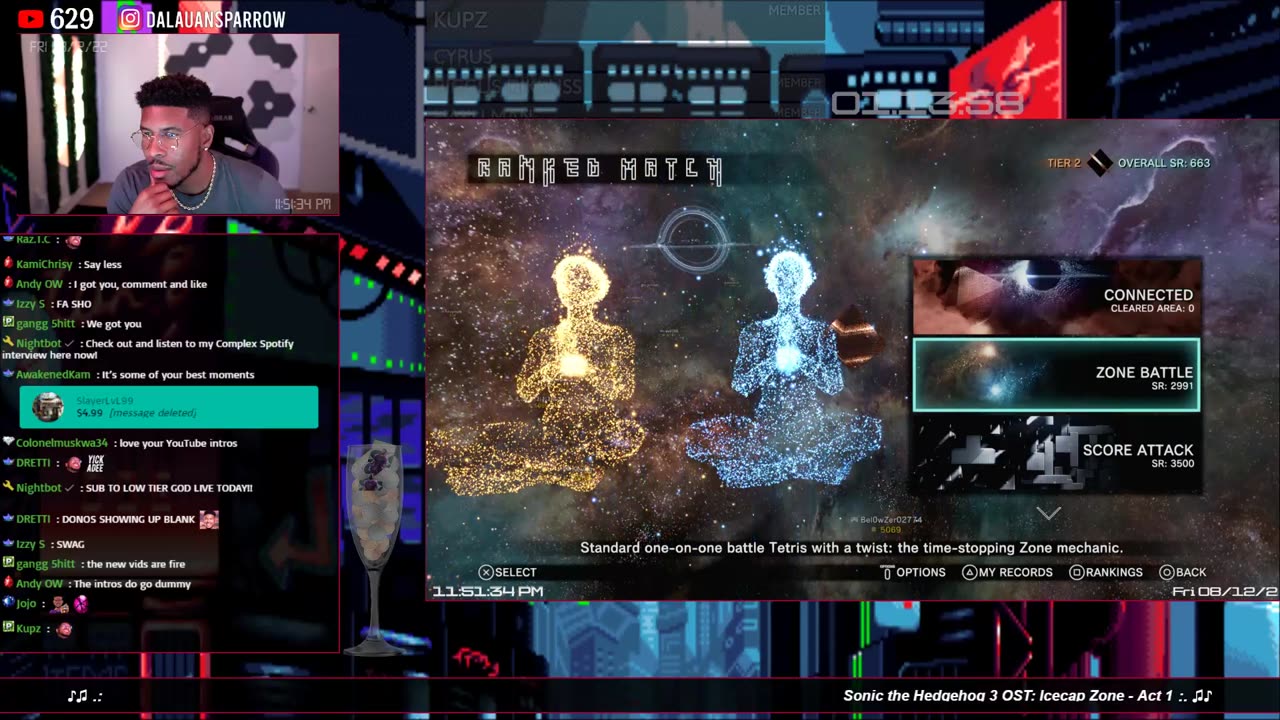
Task: Click the diamond badge next to Colonelmuskwa34
Action: pyautogui.click(x=8, y=442)
